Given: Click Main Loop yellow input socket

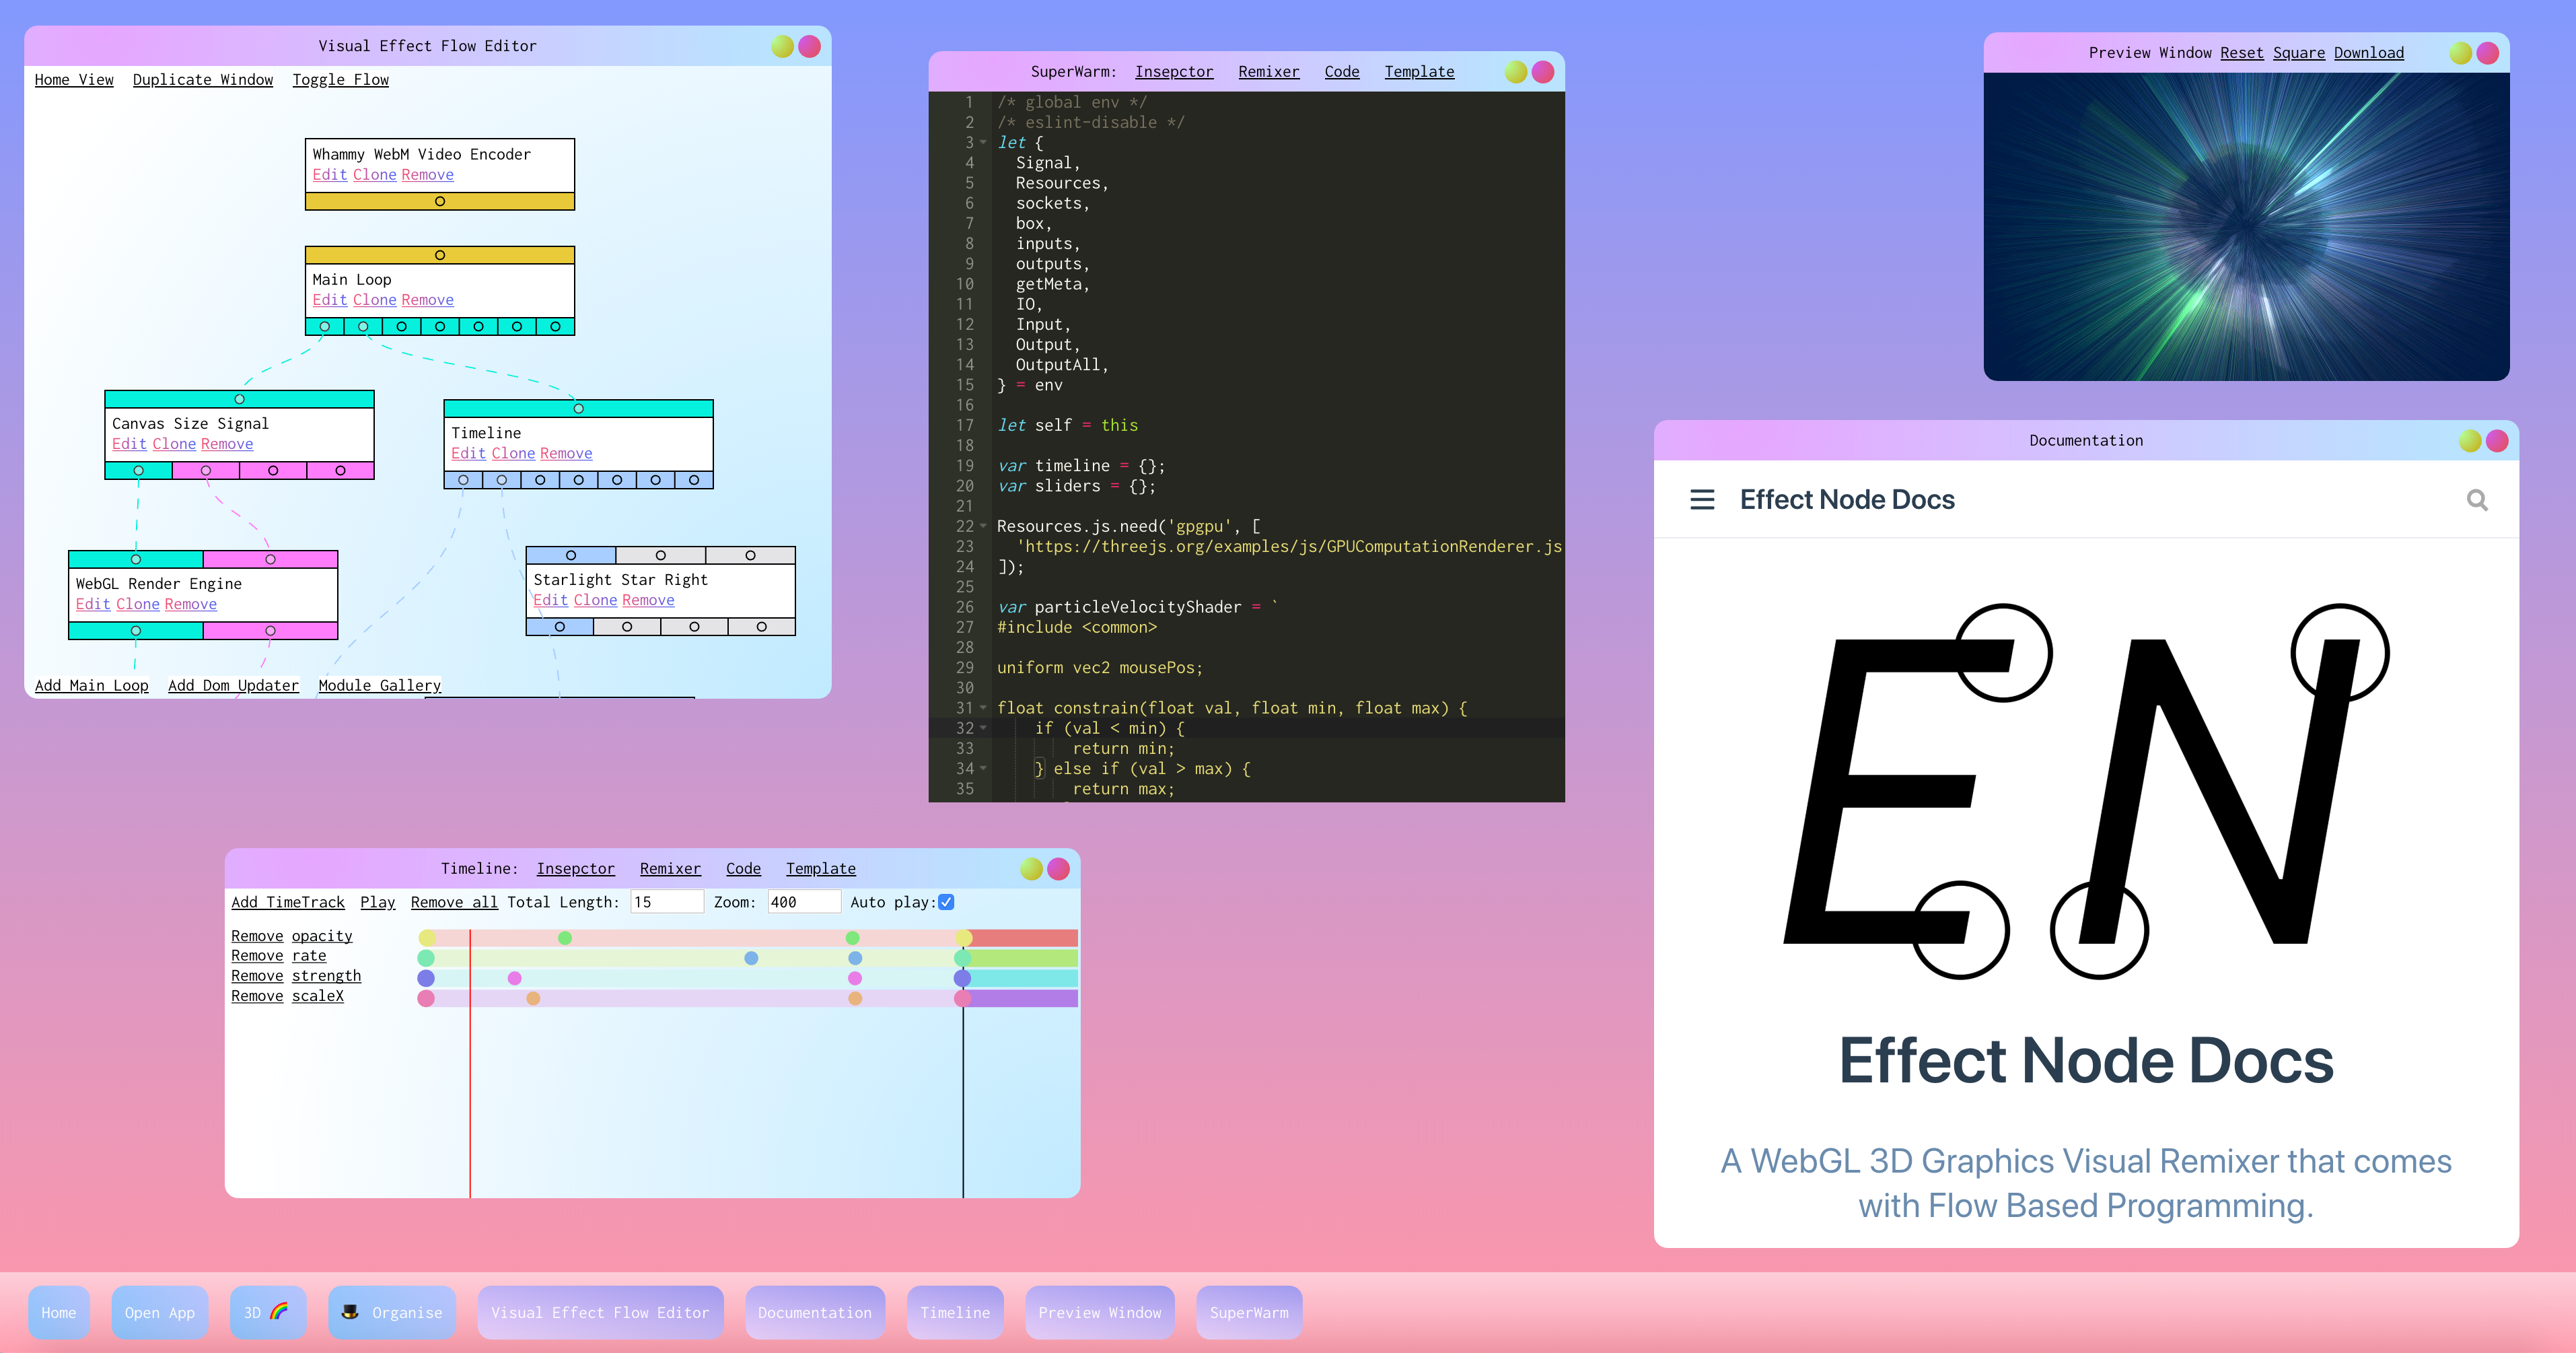Looking at the screenshot, I should (439, 255).
